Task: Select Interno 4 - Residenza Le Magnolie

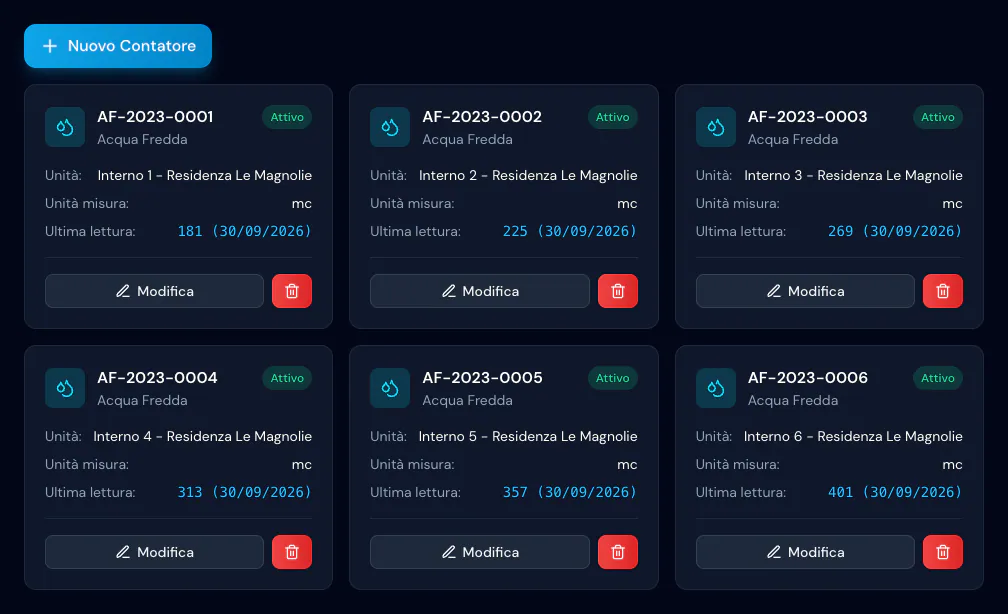Action: [x=202, y=437]
